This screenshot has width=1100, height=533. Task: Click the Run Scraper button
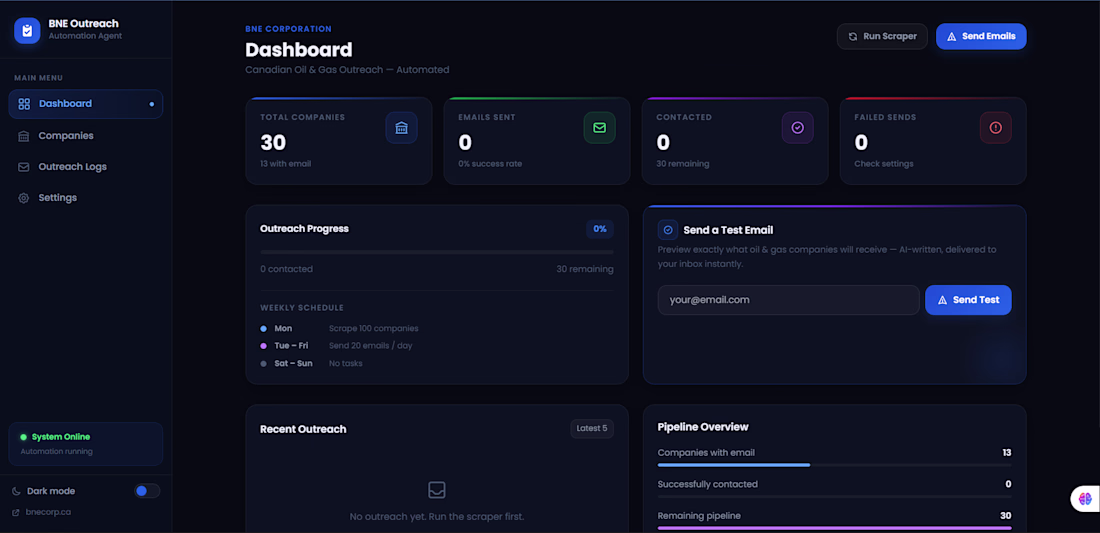point(883,36)
